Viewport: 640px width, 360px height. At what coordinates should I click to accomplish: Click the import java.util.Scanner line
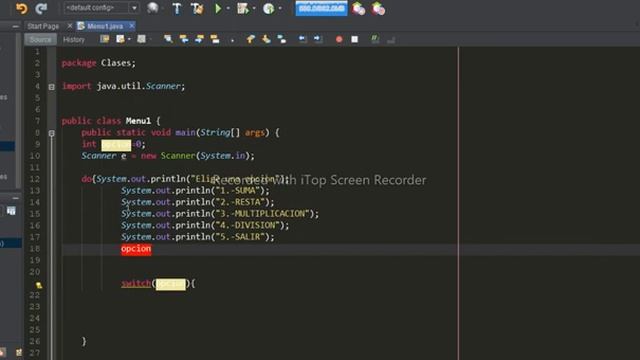coord(123,87)
